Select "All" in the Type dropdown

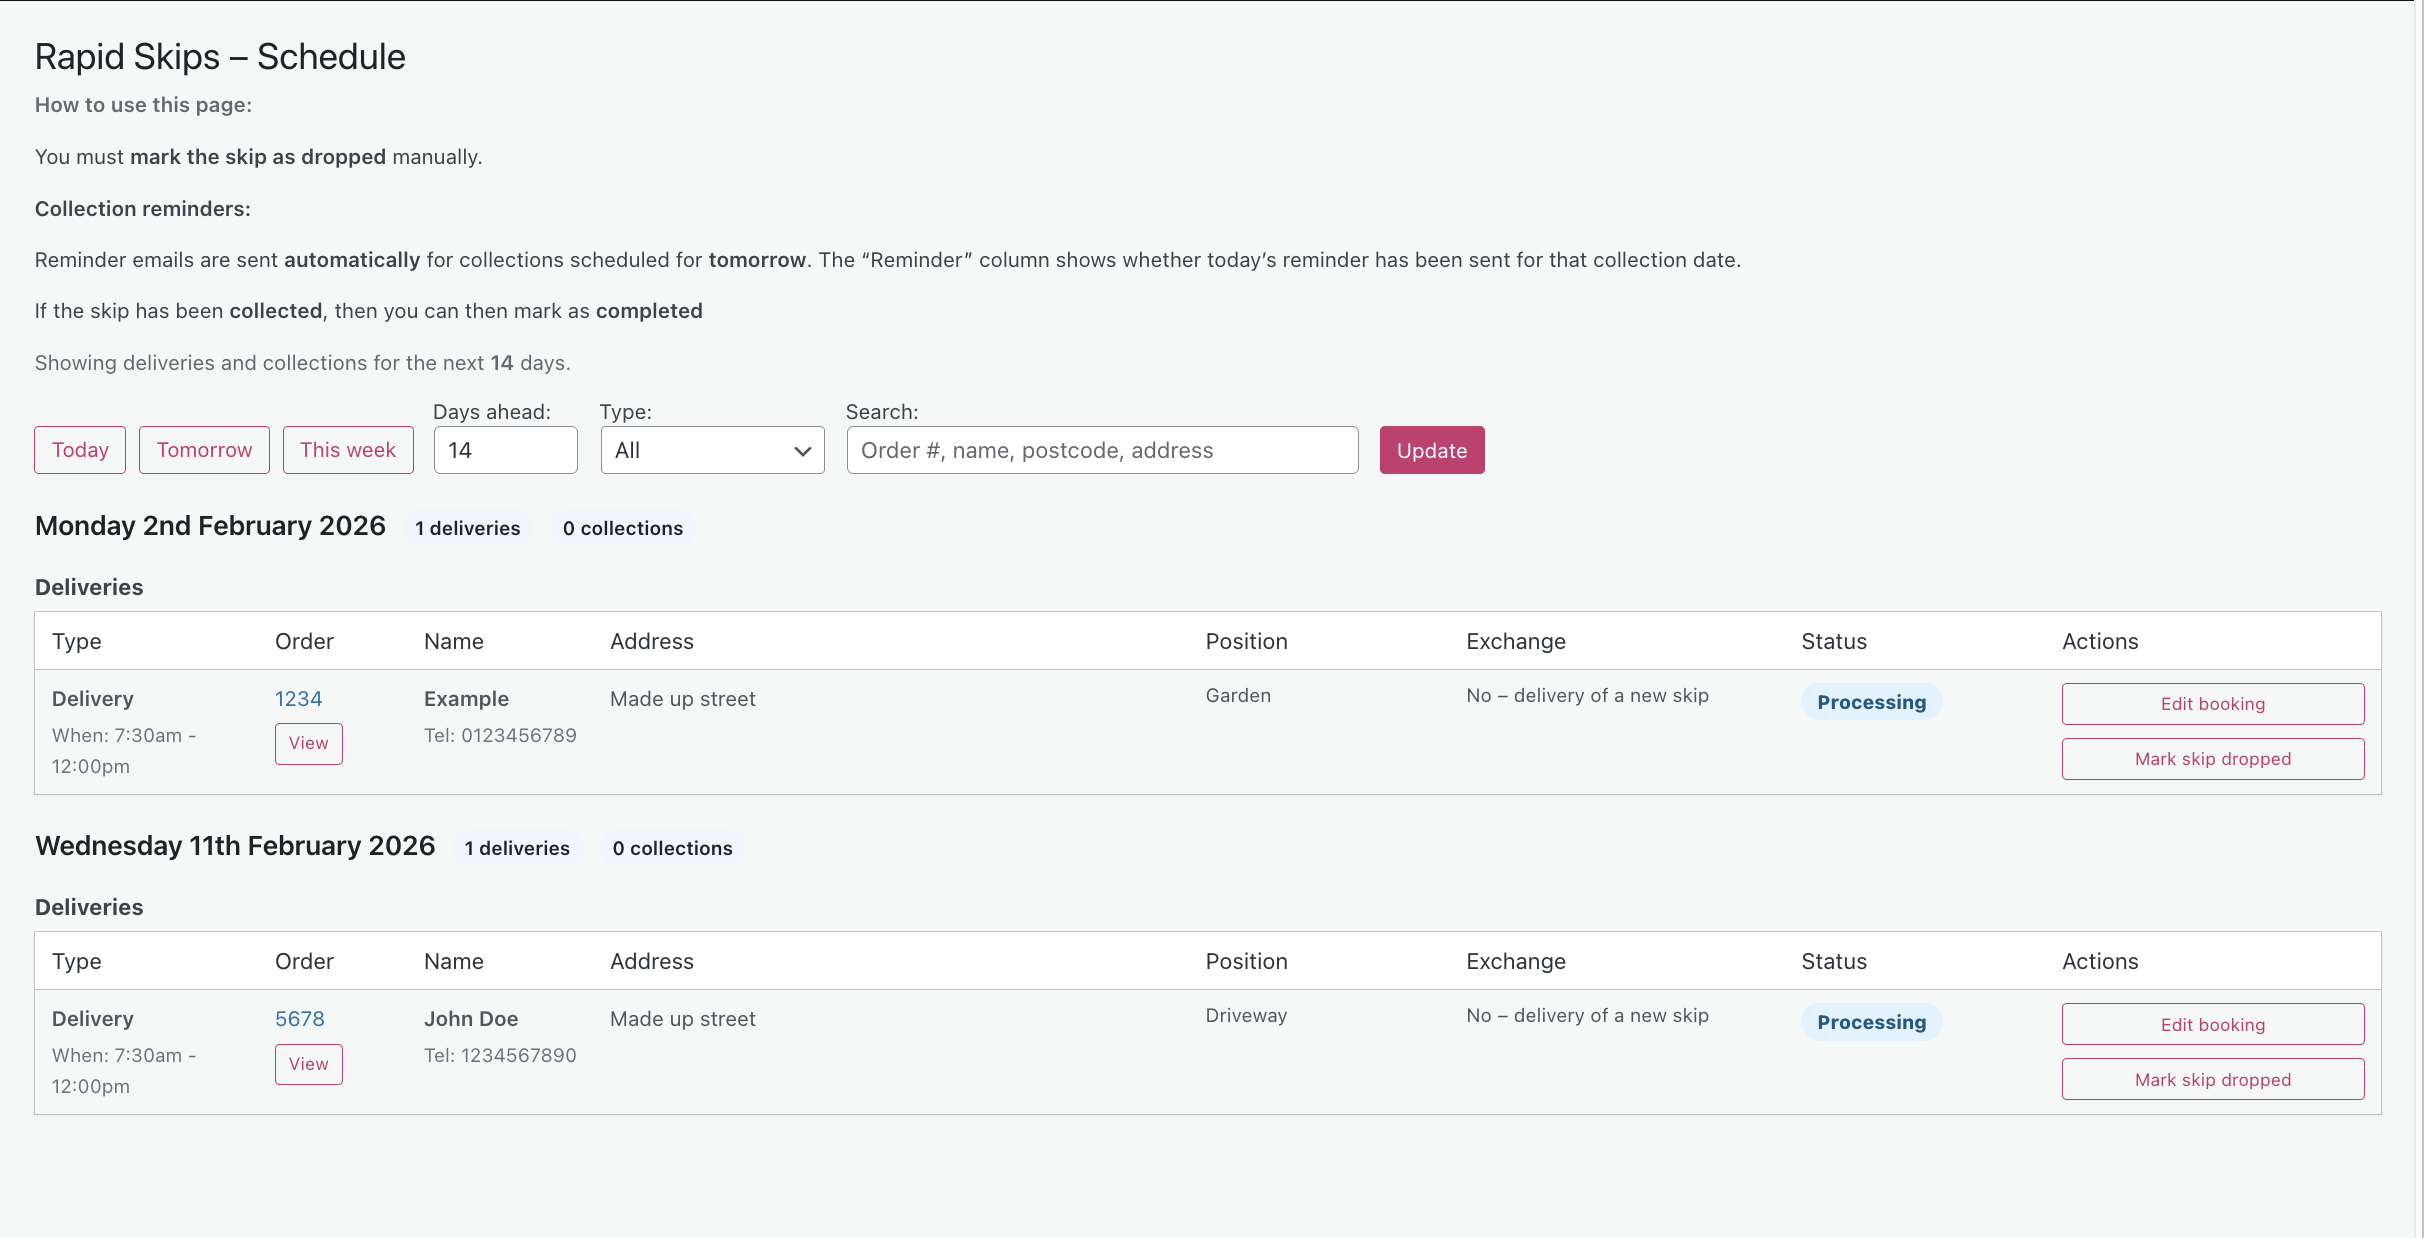click(712, 450)
